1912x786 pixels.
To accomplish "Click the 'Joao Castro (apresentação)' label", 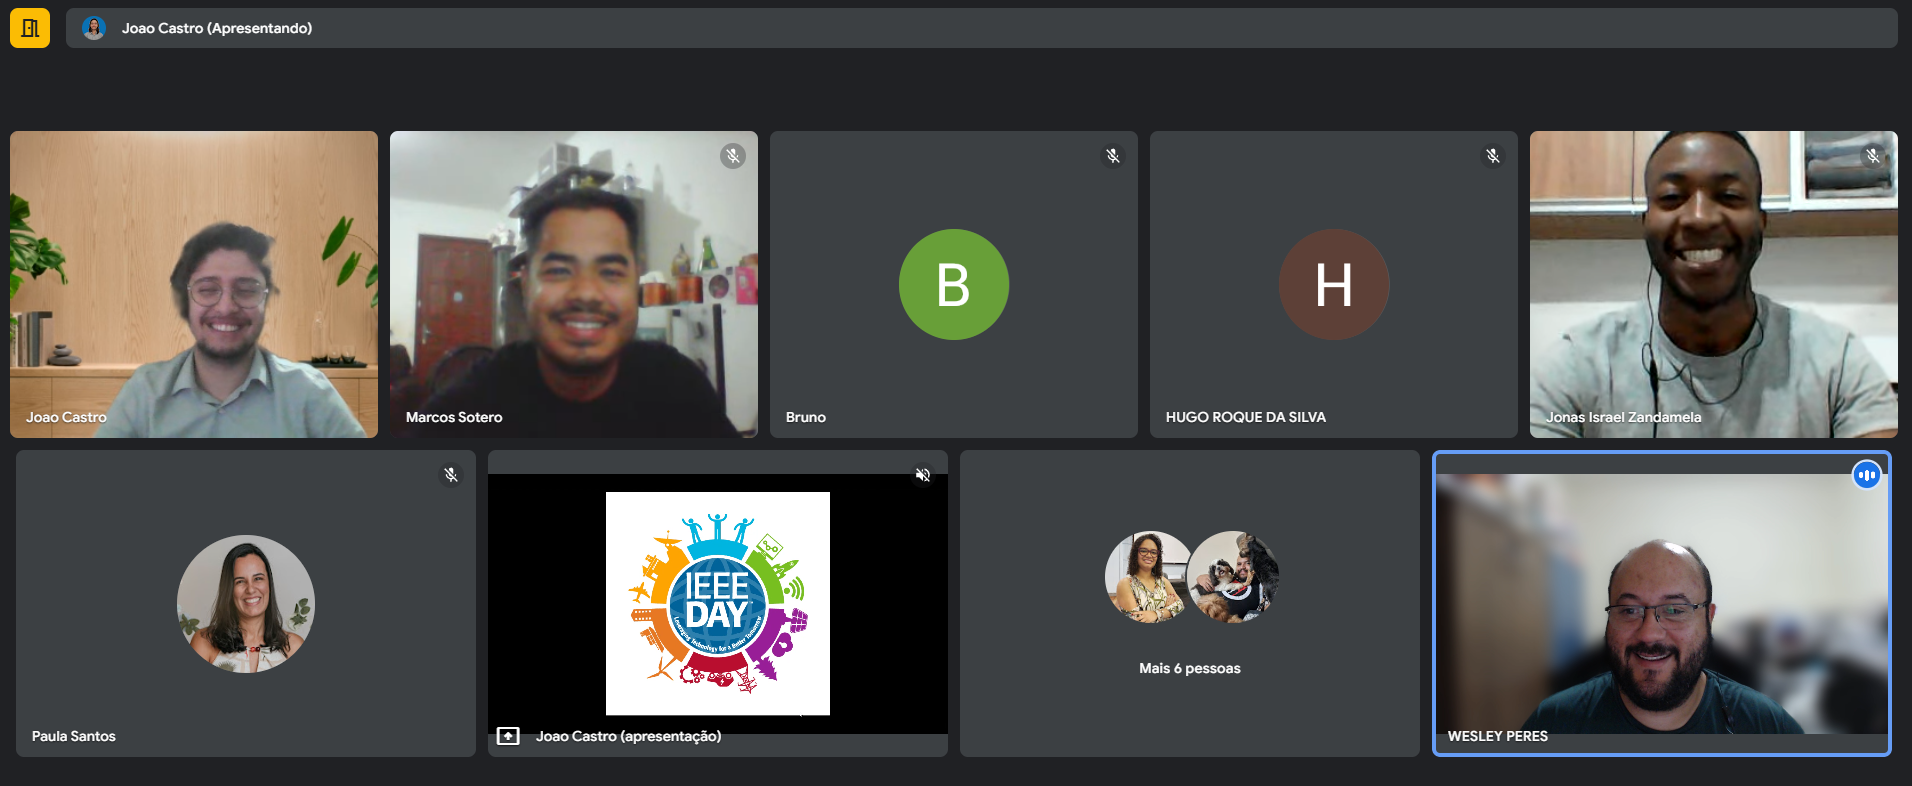I will [628, 736].
